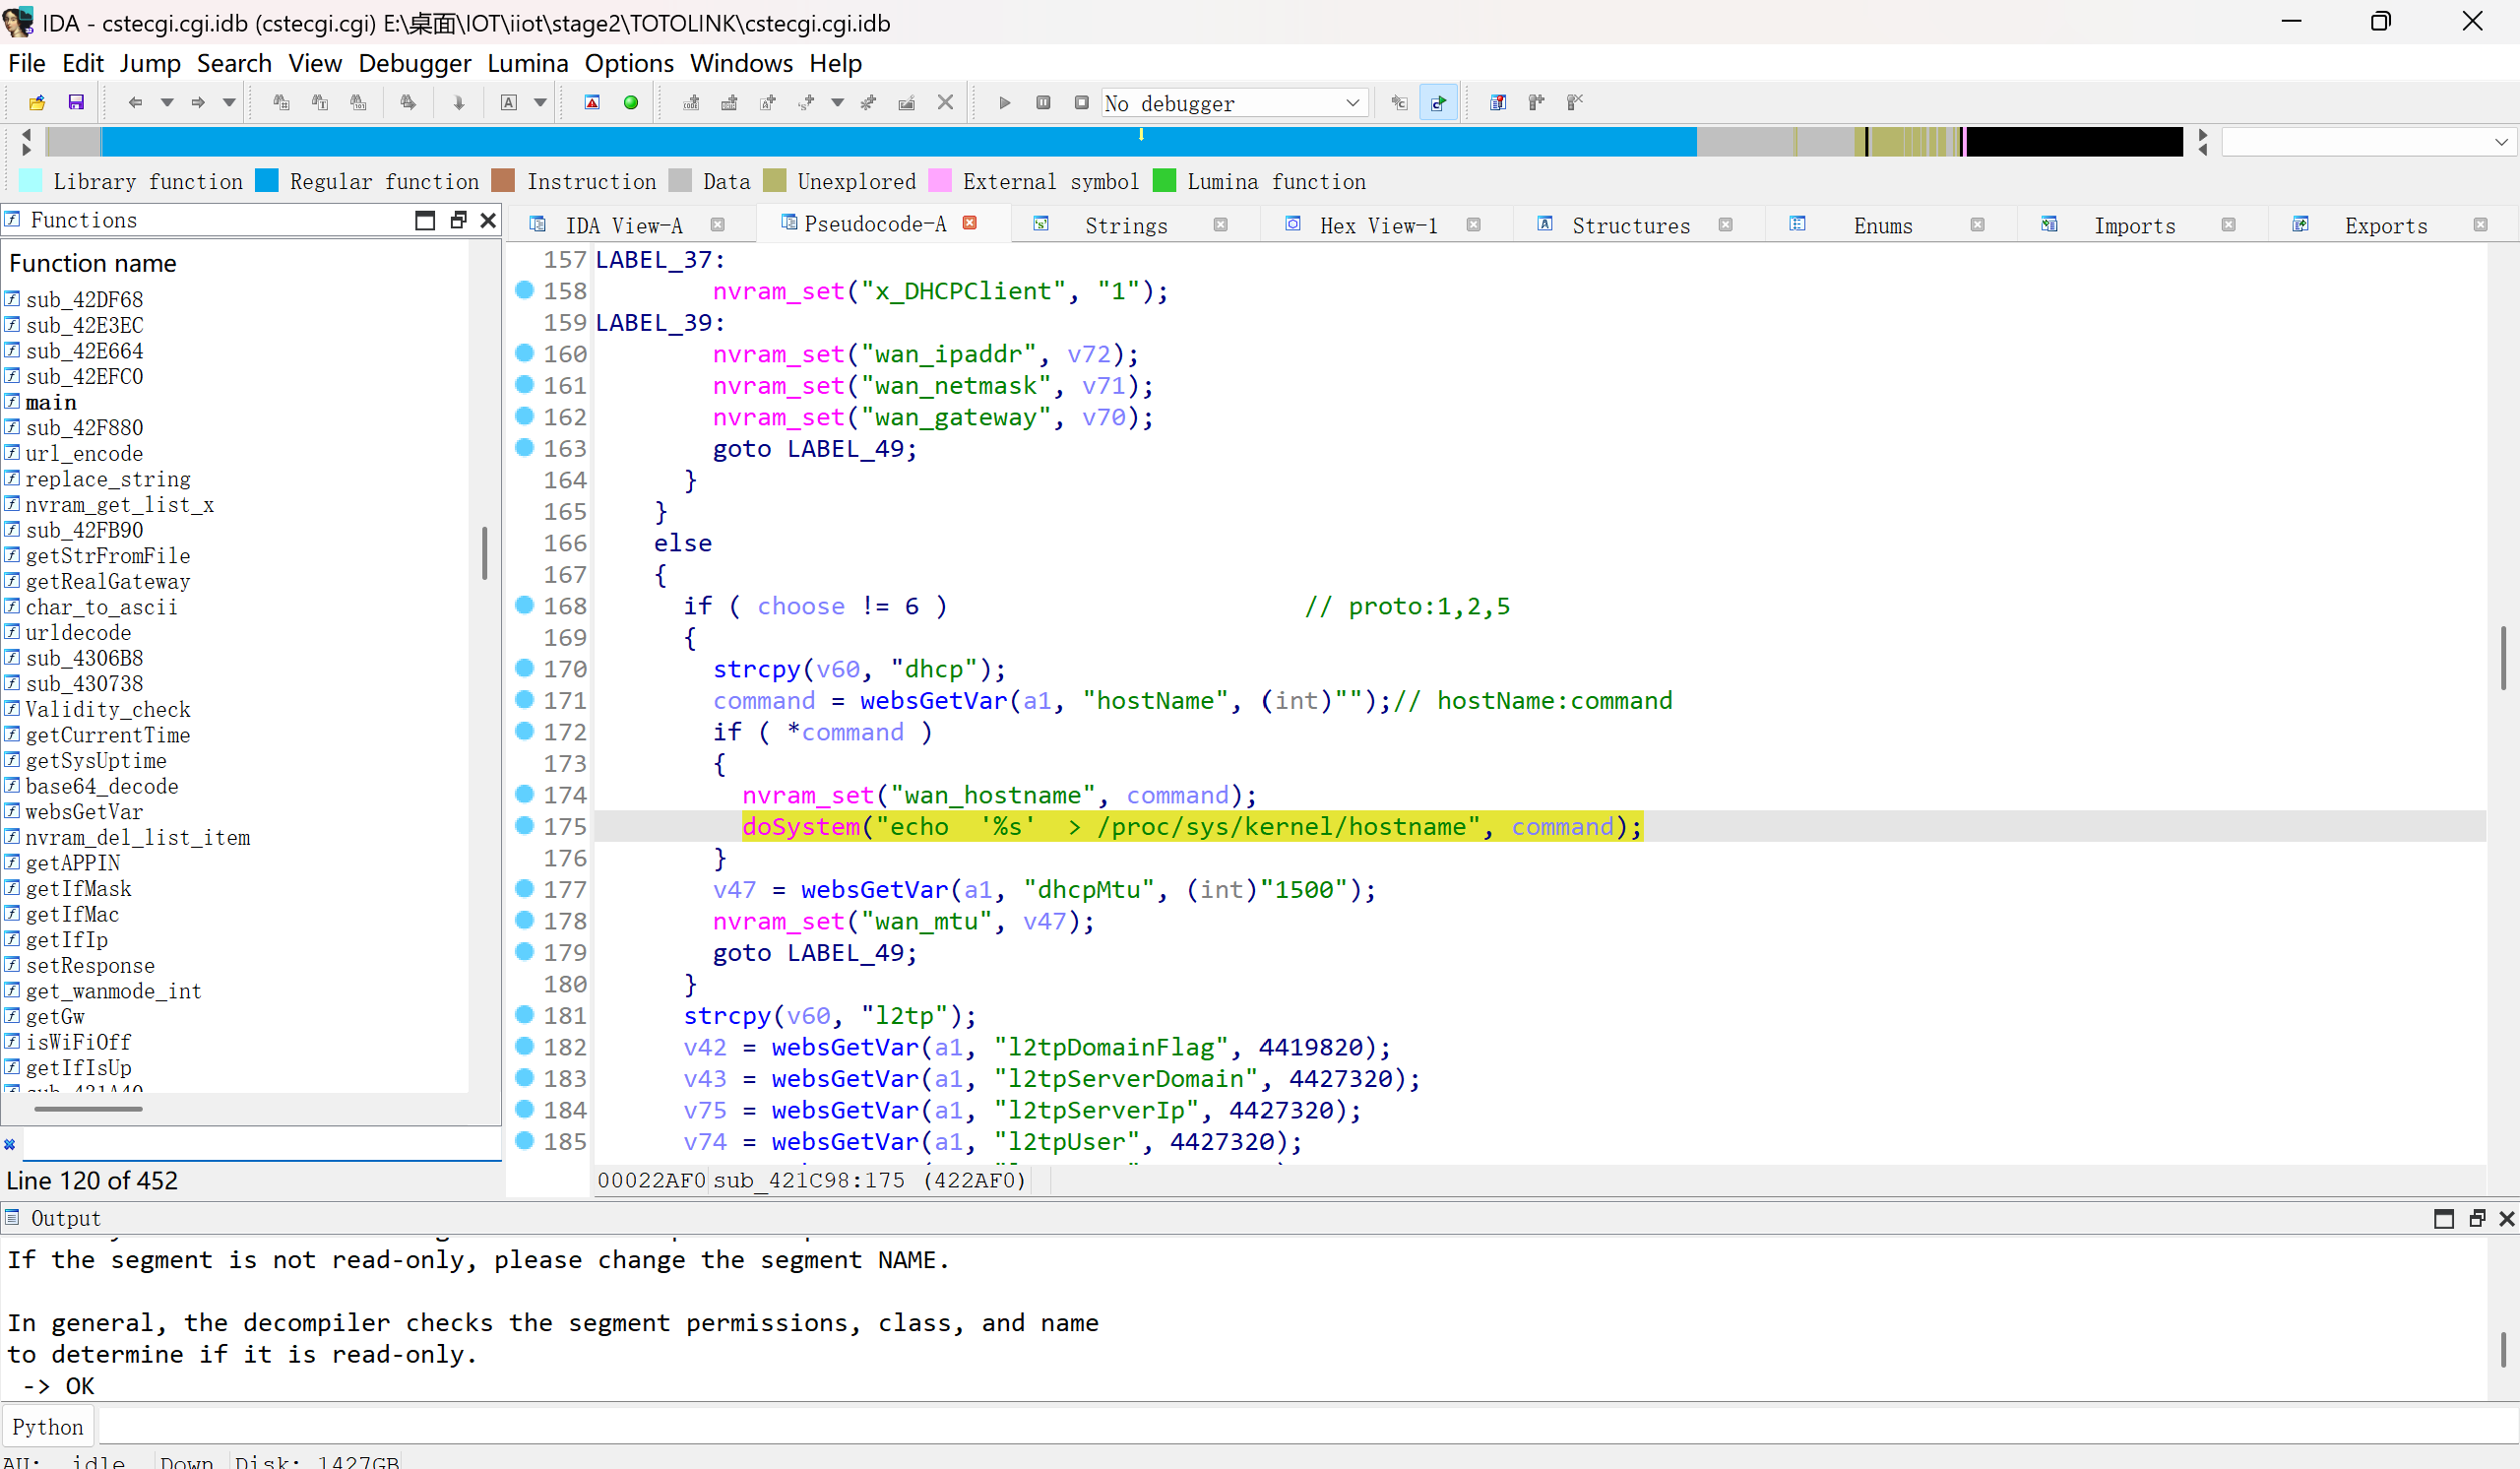This screenshot has height=1469, width=2520.
Task: Click the breakpoint list icon
Action: (x=1498, y=102)
